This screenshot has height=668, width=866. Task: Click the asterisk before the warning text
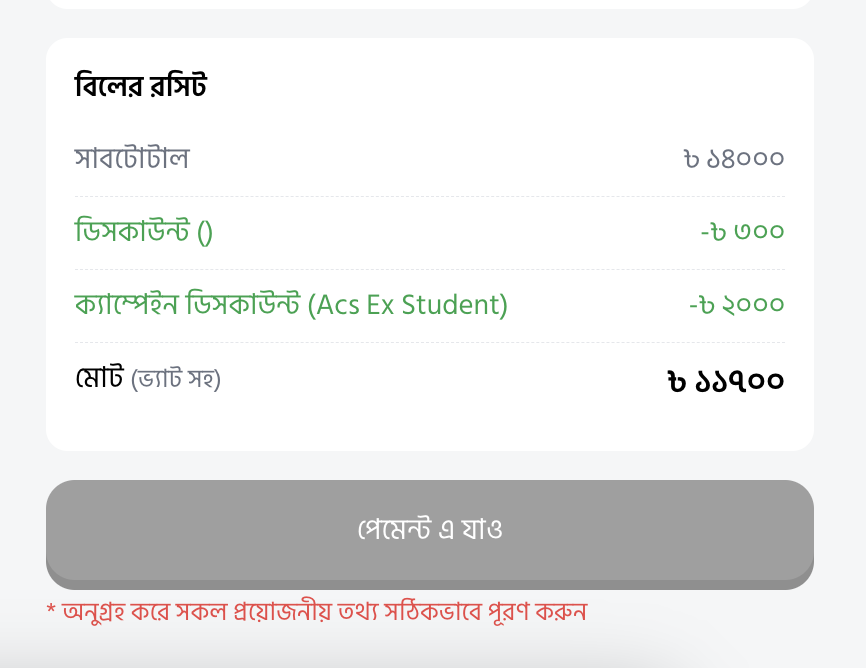pos(51,609)
